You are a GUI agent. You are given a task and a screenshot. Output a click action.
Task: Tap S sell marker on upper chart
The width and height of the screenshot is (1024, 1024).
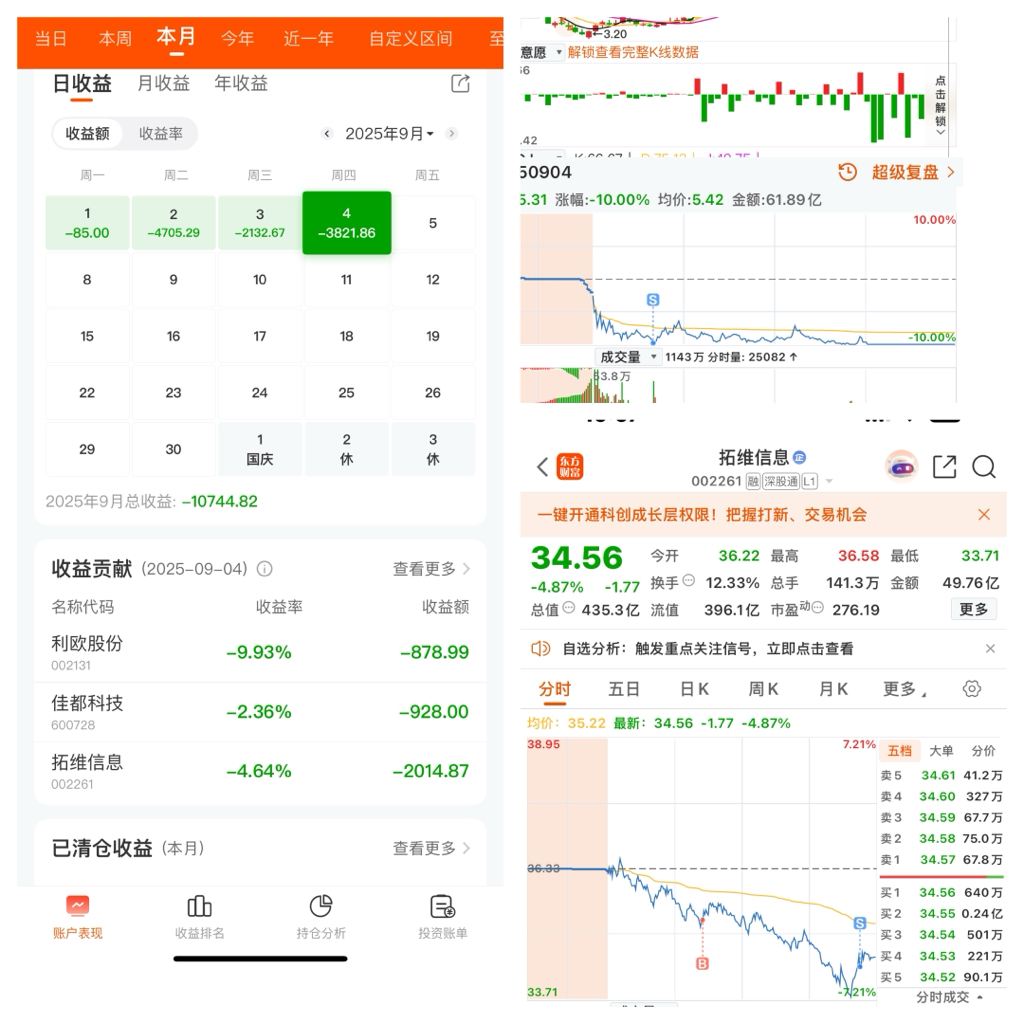[653, 300]
